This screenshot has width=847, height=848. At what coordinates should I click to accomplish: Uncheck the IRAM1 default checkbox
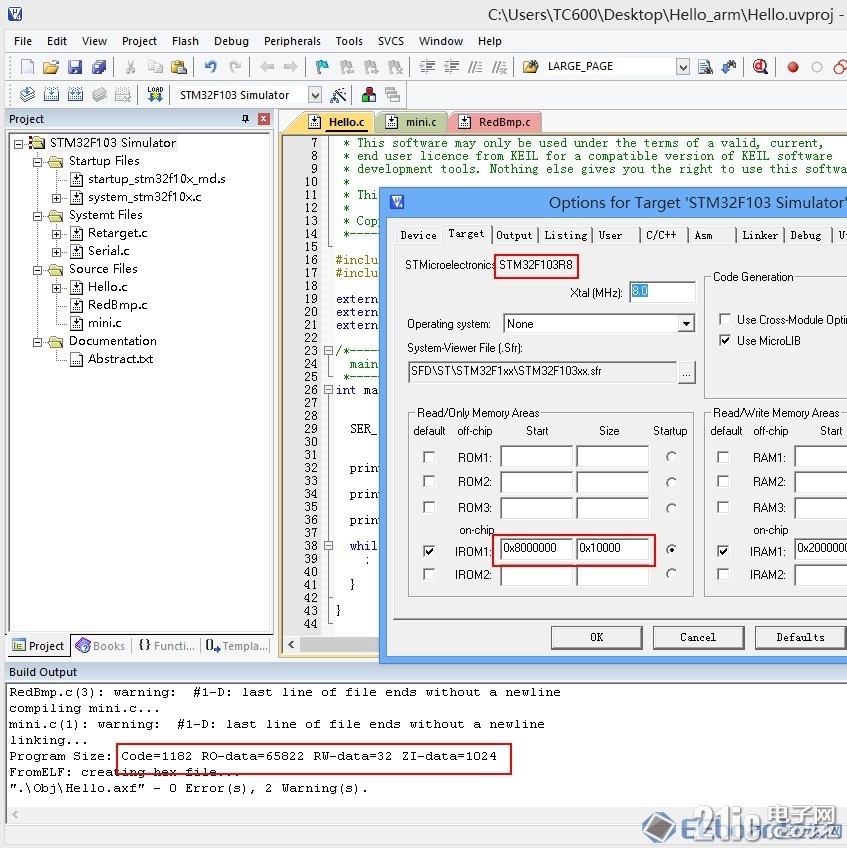(x=723, y=551)
